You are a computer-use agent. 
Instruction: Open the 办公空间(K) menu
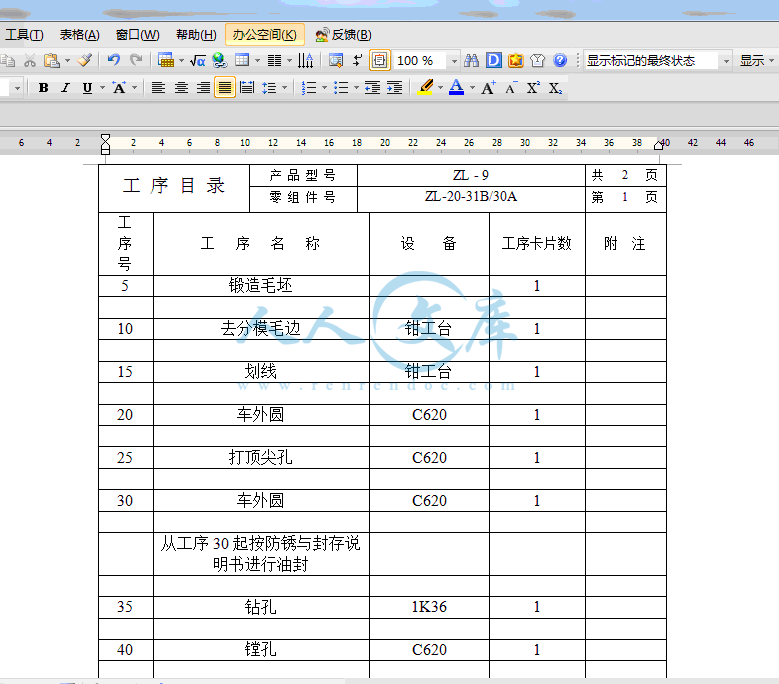(x=264, y=35)
